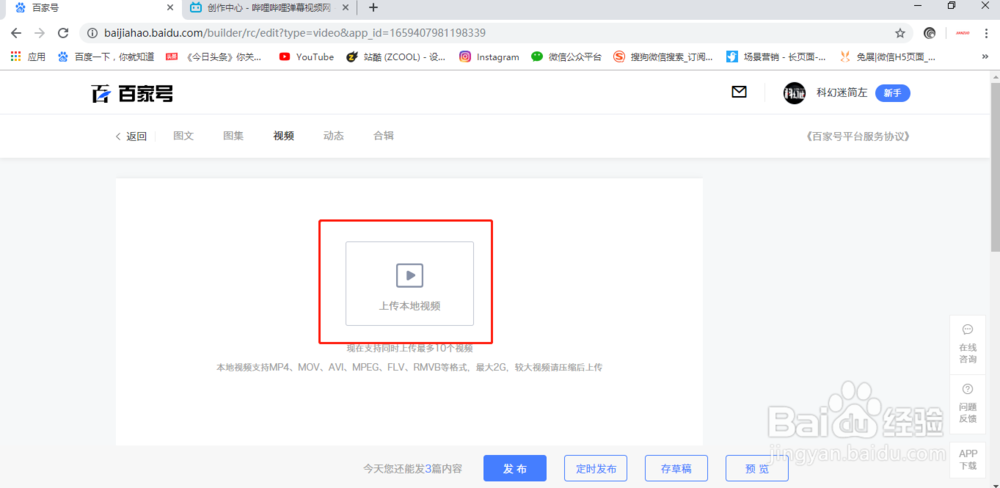Open the 应用 apps bookmark

[28, 57]
